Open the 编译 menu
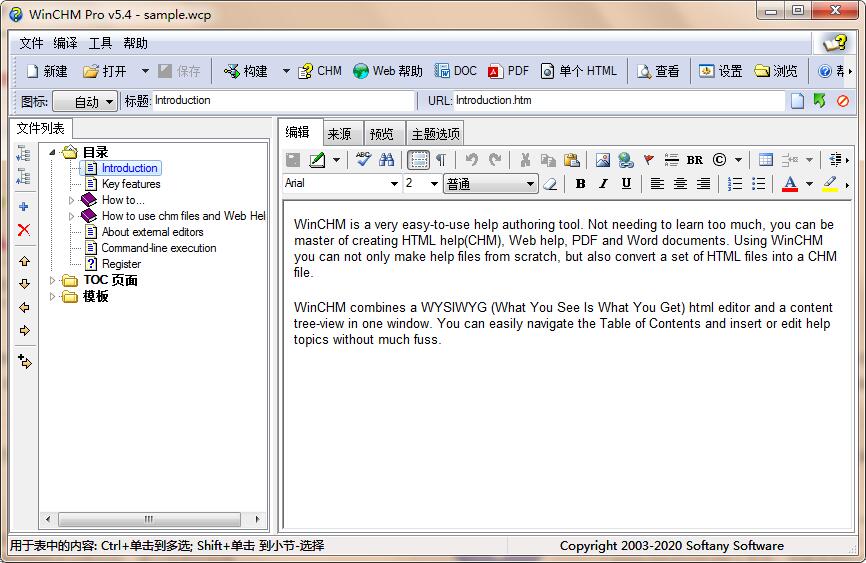 tap(65, 43)
